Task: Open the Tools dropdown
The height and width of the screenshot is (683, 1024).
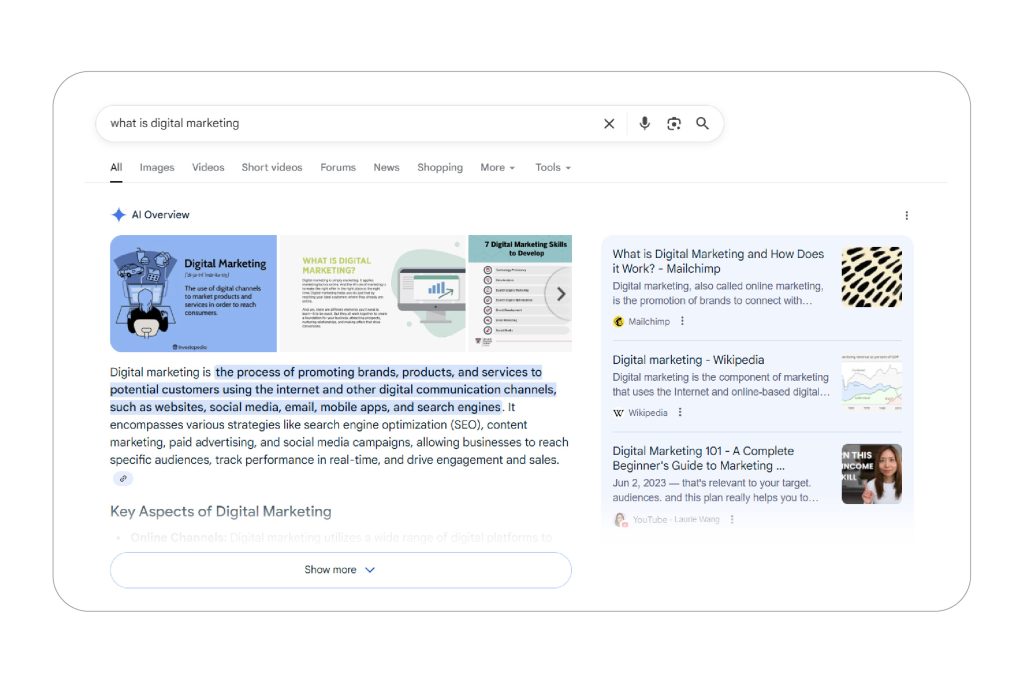Action: [553, 168]
